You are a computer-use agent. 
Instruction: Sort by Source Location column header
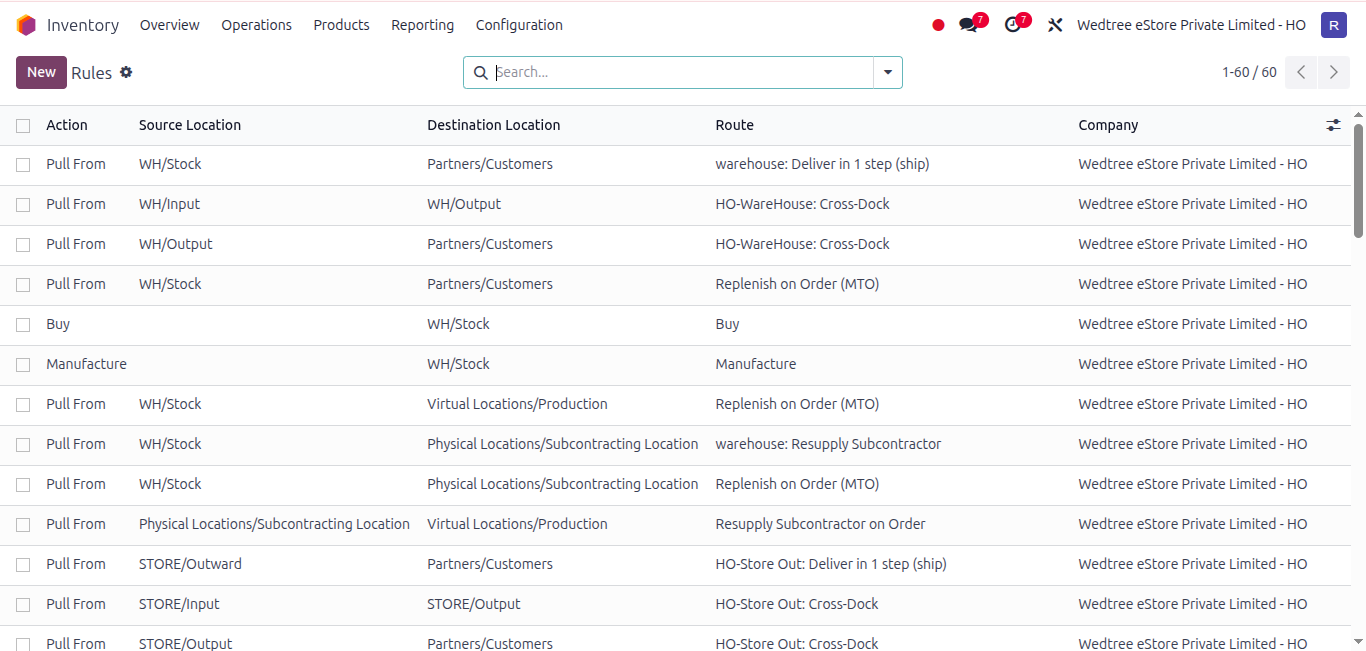(190, 125)
